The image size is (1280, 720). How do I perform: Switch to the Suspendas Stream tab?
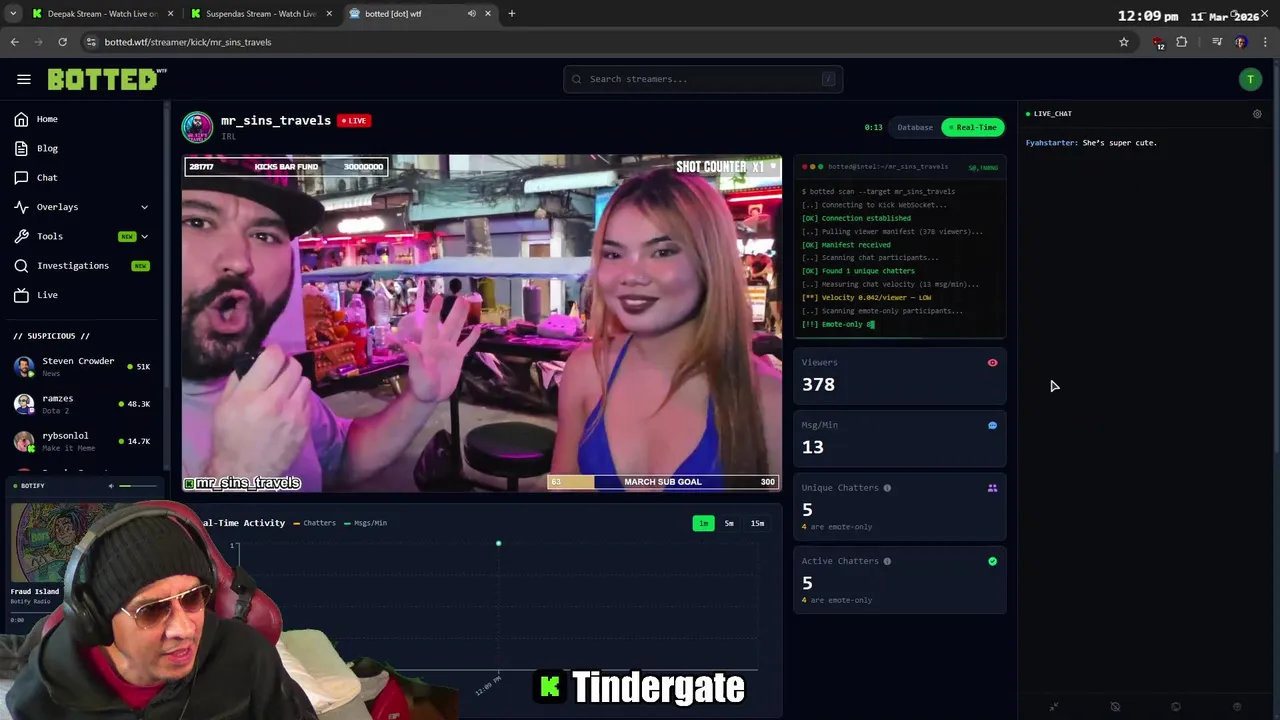click(x=261, y=14)
